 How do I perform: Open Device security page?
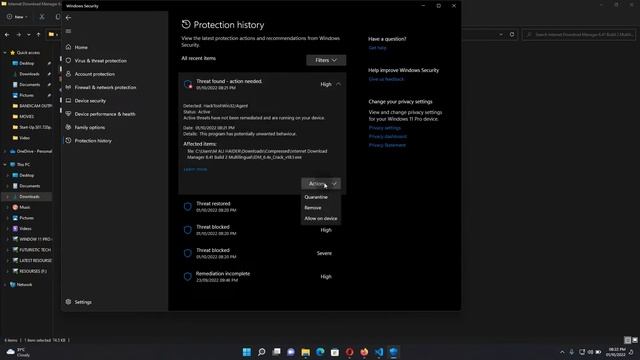(x=90, y=101)
